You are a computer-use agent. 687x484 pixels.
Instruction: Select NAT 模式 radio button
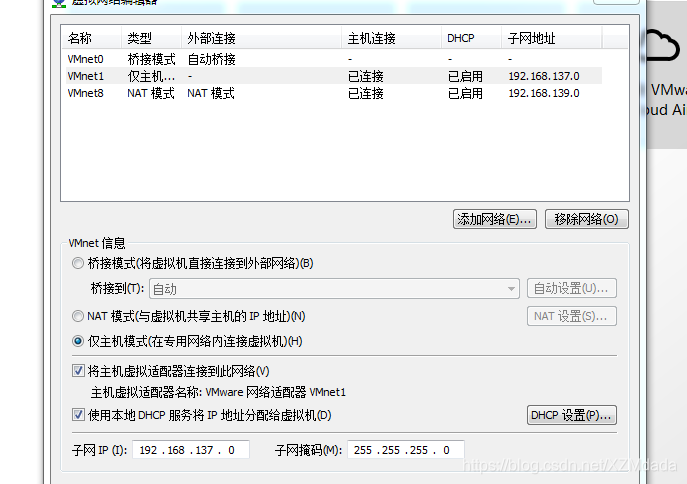click(78, 316)
